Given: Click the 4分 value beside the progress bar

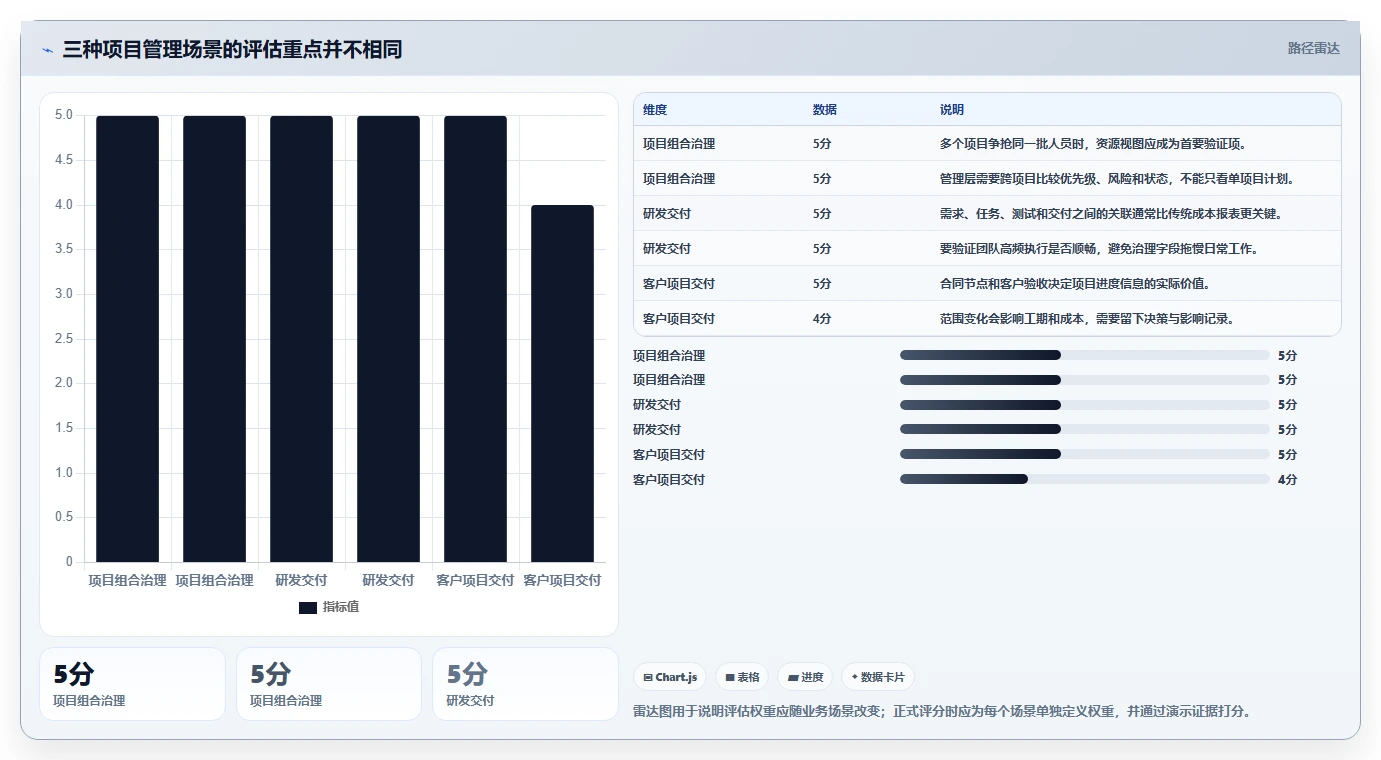Looking at the screenshot, I should [1287, 480].
